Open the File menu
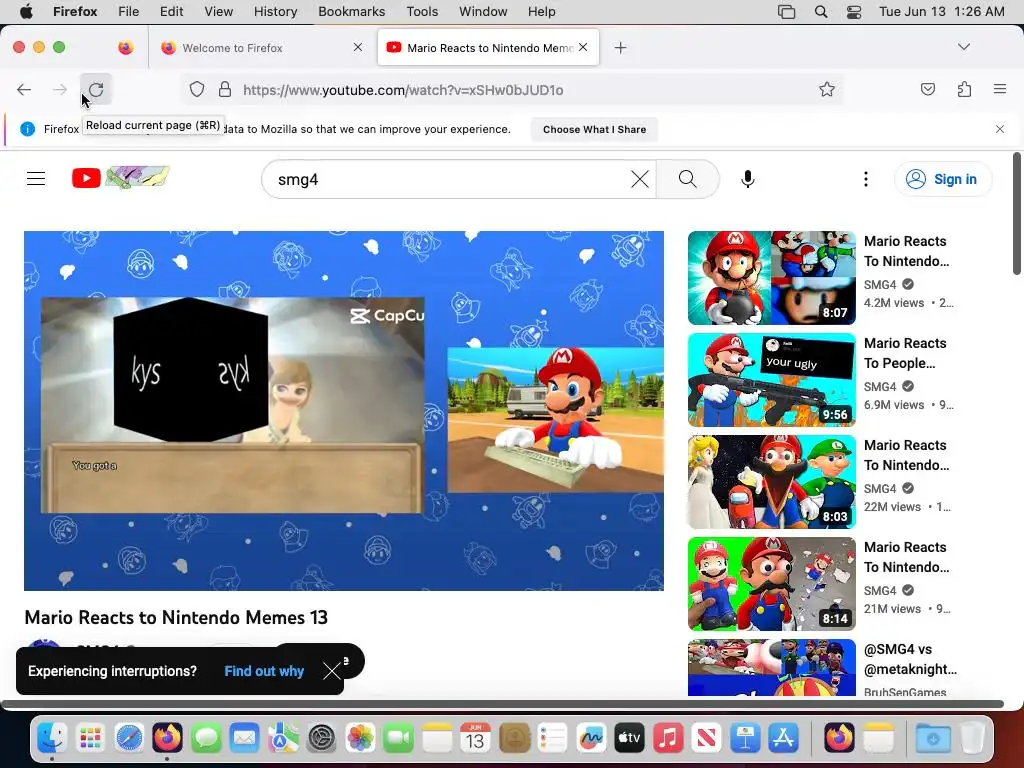Viewport: 1024px width, 768px height. (128, 12)
